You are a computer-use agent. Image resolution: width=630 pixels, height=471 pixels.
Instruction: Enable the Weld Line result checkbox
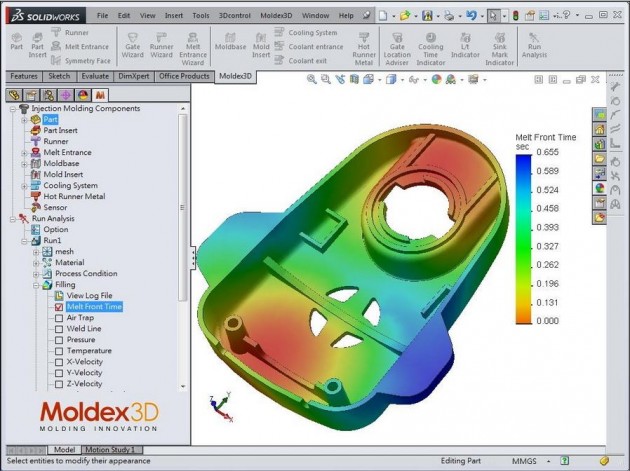(x=59, y=329)
